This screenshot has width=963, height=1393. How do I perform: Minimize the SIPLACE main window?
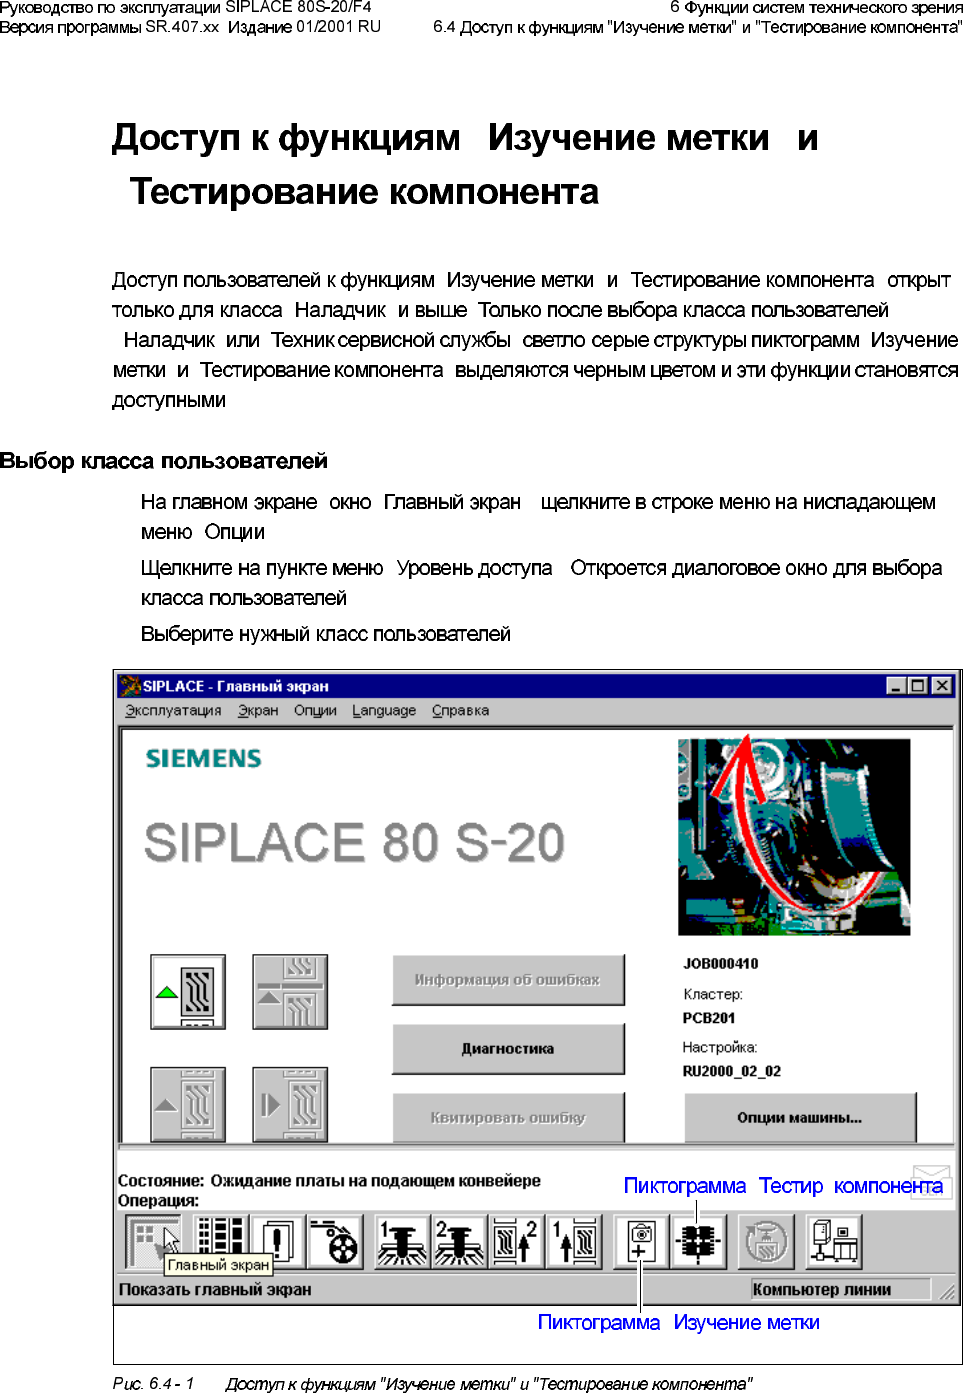896,686
